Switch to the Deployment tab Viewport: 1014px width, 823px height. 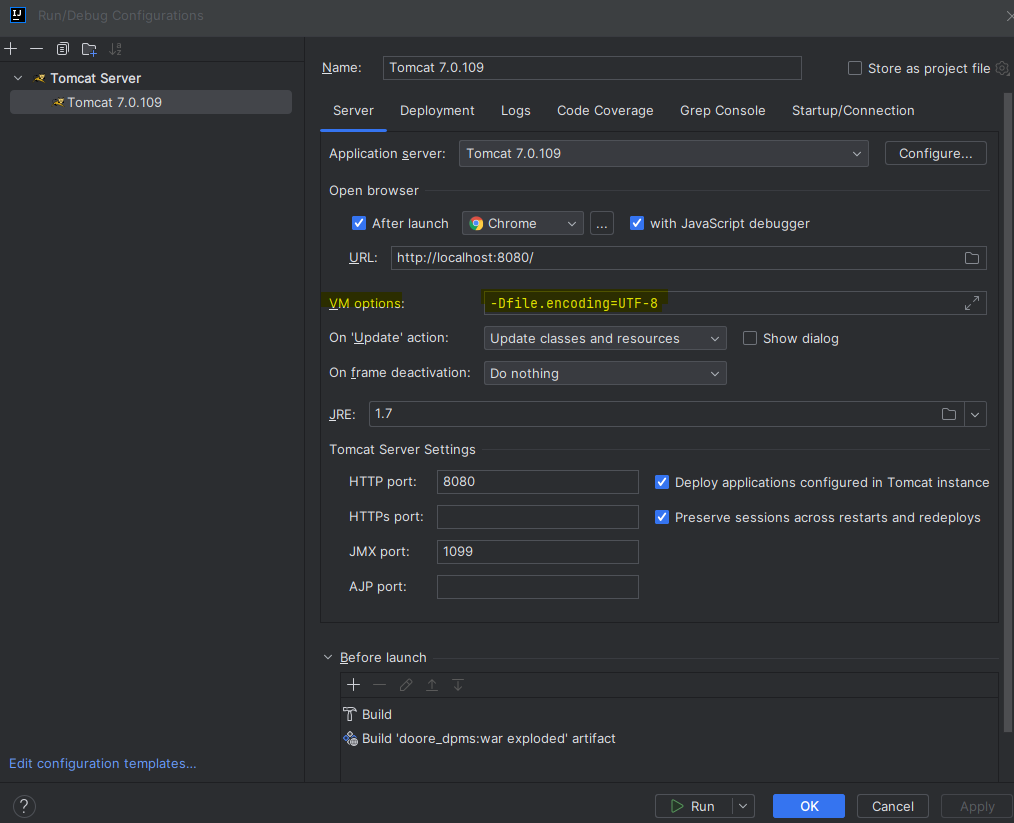pos(437,111)
